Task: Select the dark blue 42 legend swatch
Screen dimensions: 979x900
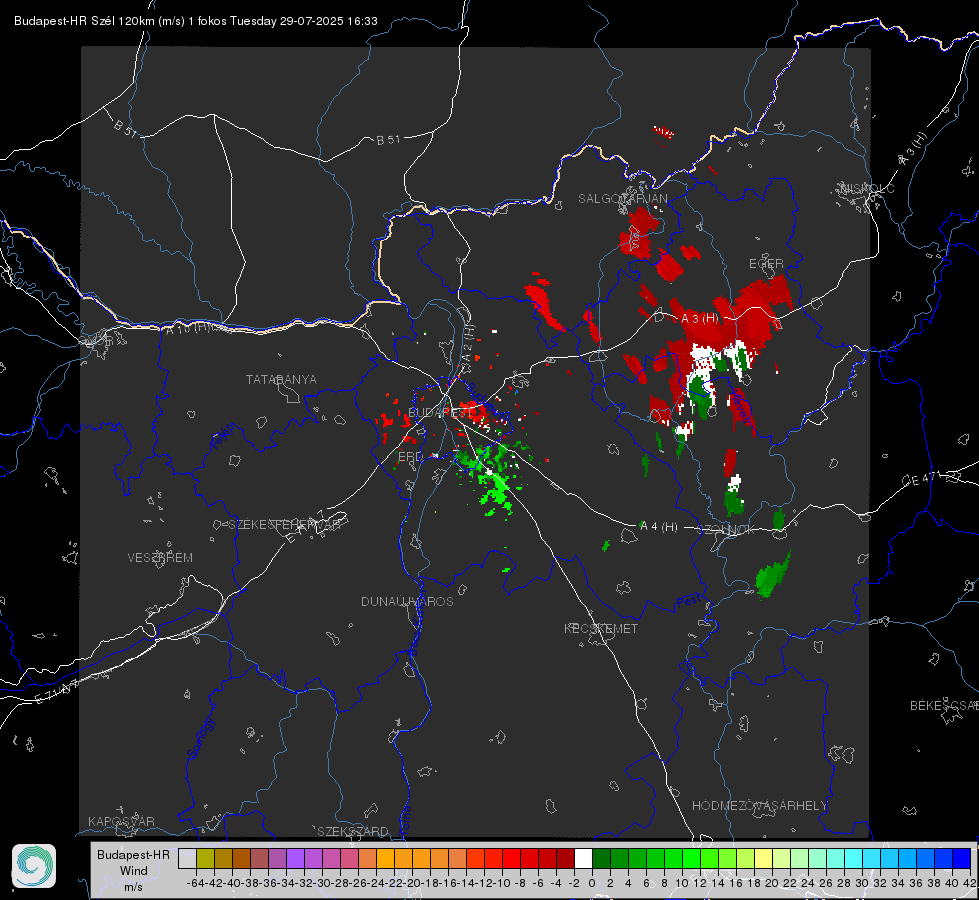Action: tap(962, 858)
